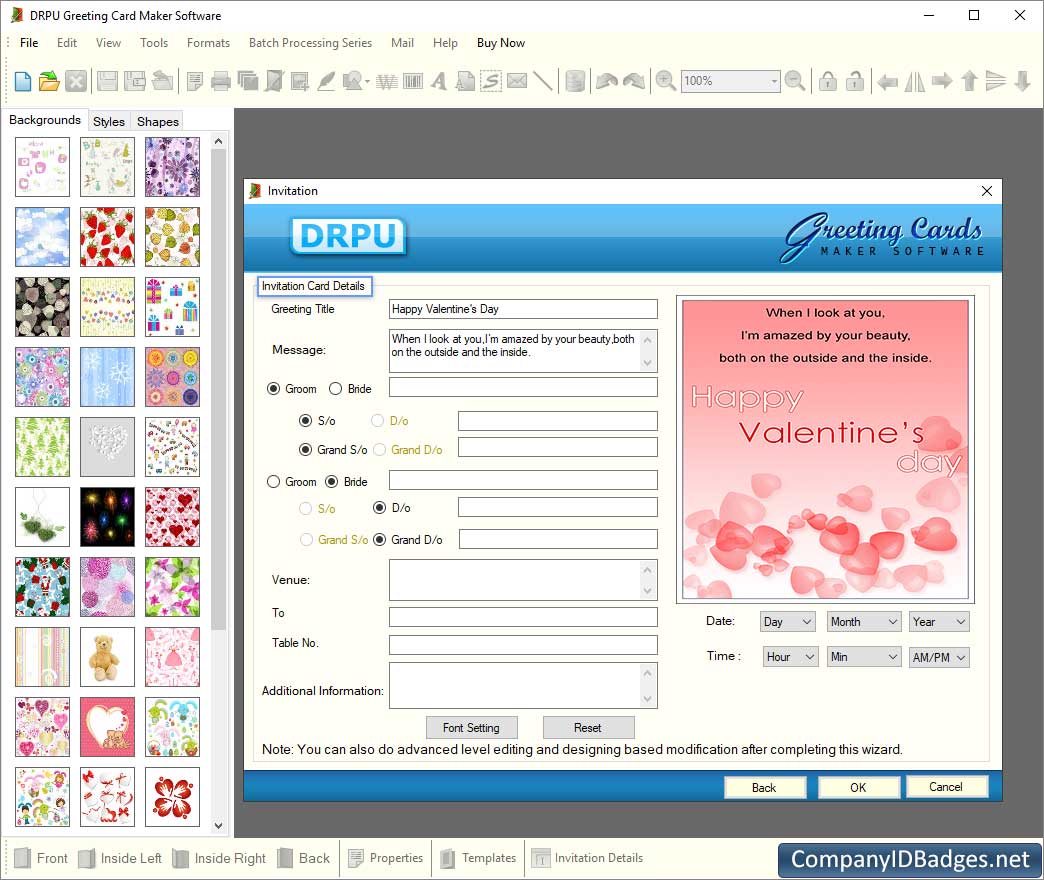This screenshot has height=880, width=1044.
Task: Open the Month date dropdown
Action: pos(864,622)
